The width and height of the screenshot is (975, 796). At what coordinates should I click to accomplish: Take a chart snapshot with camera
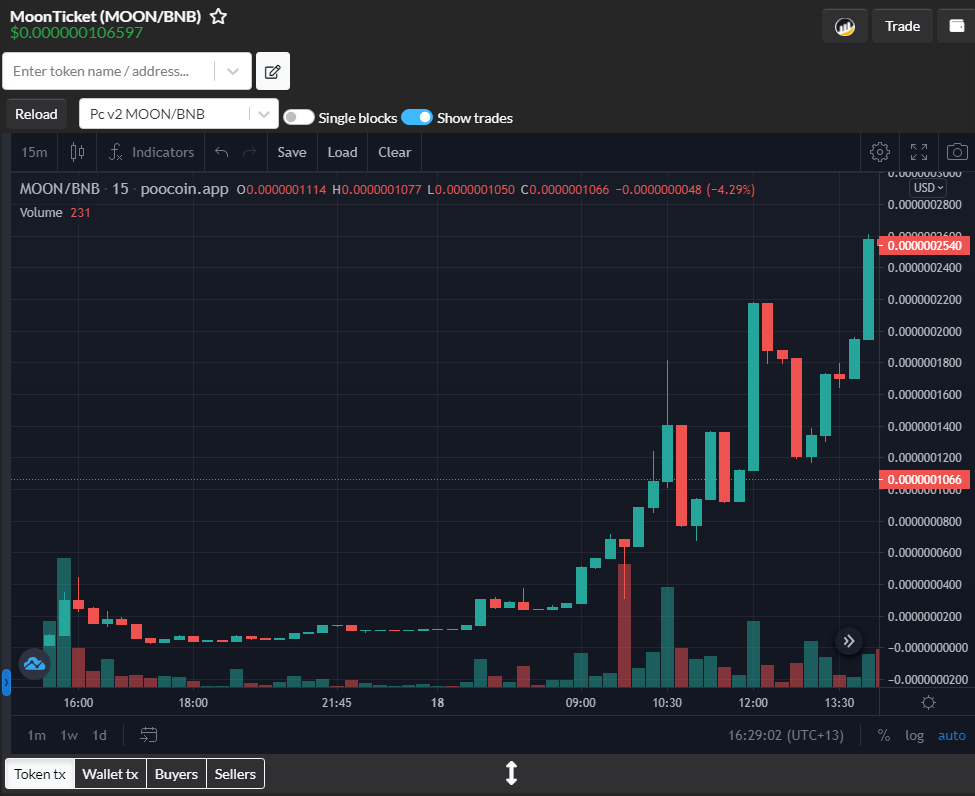pos(957,152)
